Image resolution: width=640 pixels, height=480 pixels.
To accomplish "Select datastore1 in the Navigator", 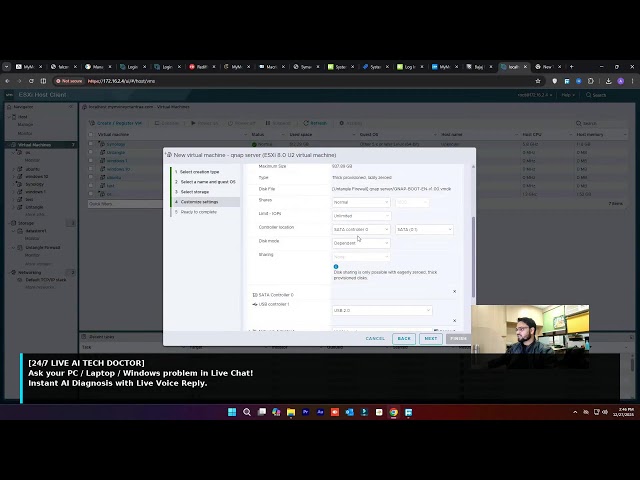I will [x=36, y=231].
